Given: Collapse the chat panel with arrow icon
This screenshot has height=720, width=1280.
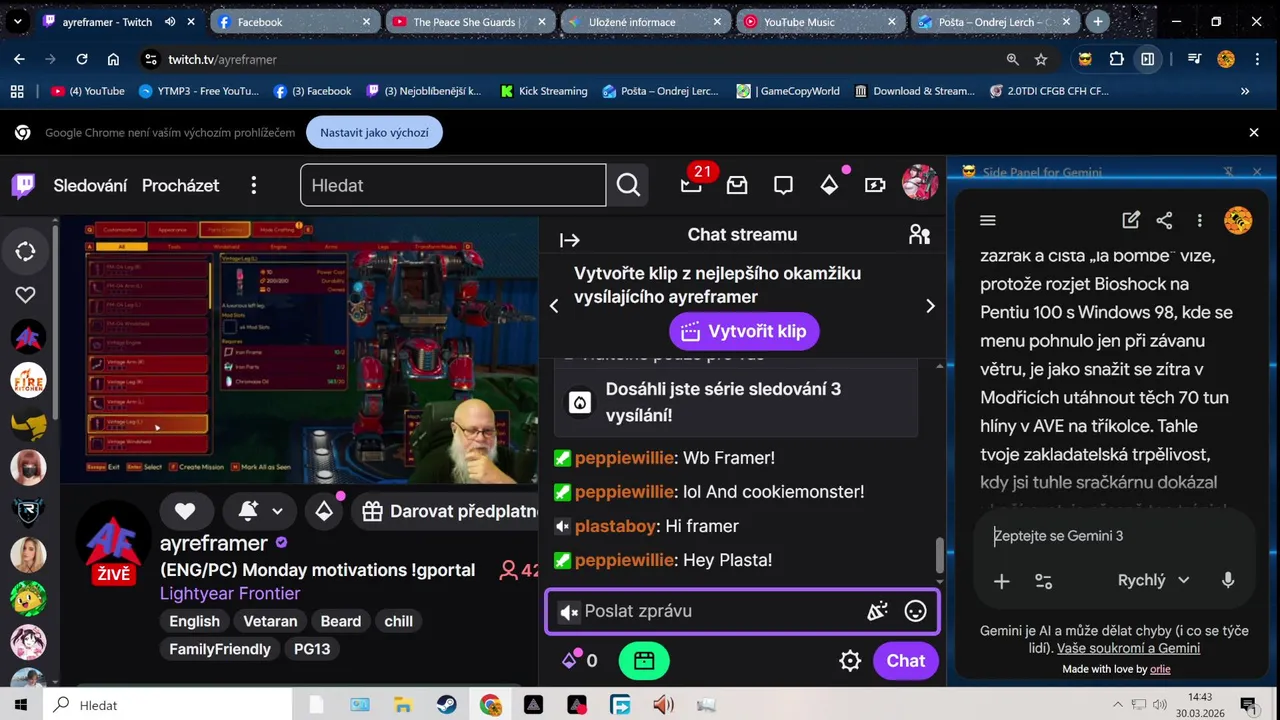Looking at the screenshot, I should pyautogui.click(x=570, y=240).
